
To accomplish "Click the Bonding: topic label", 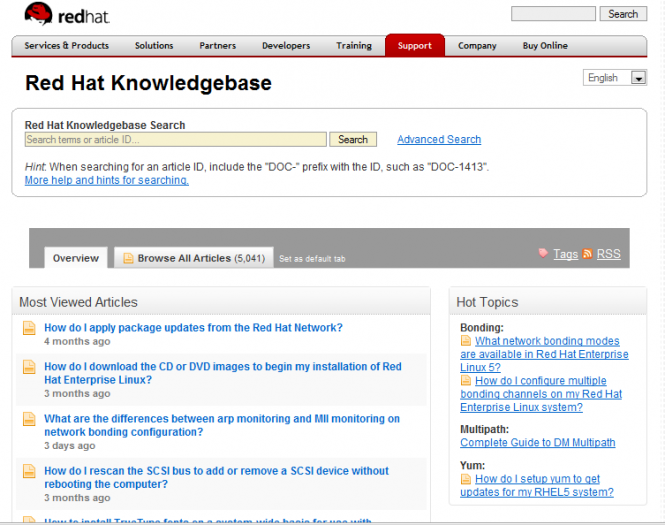I will click(x=482, y=328).
